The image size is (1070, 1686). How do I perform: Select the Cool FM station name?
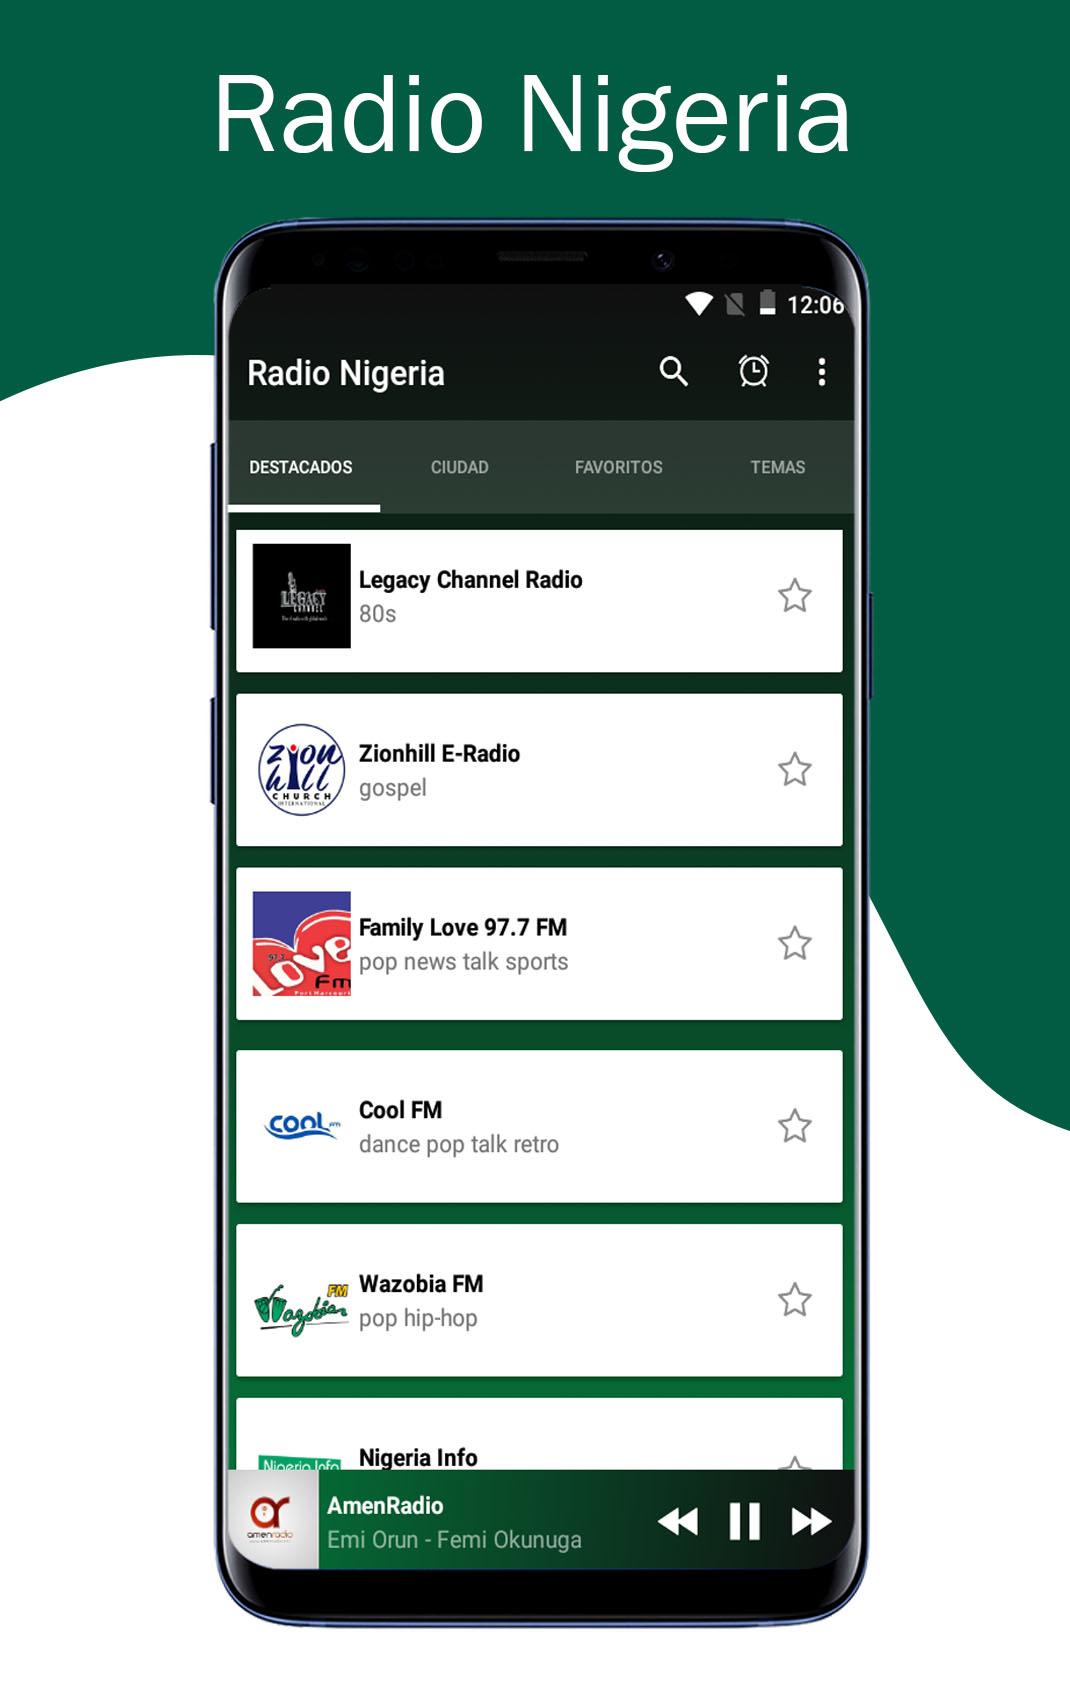click(401, 1110)
